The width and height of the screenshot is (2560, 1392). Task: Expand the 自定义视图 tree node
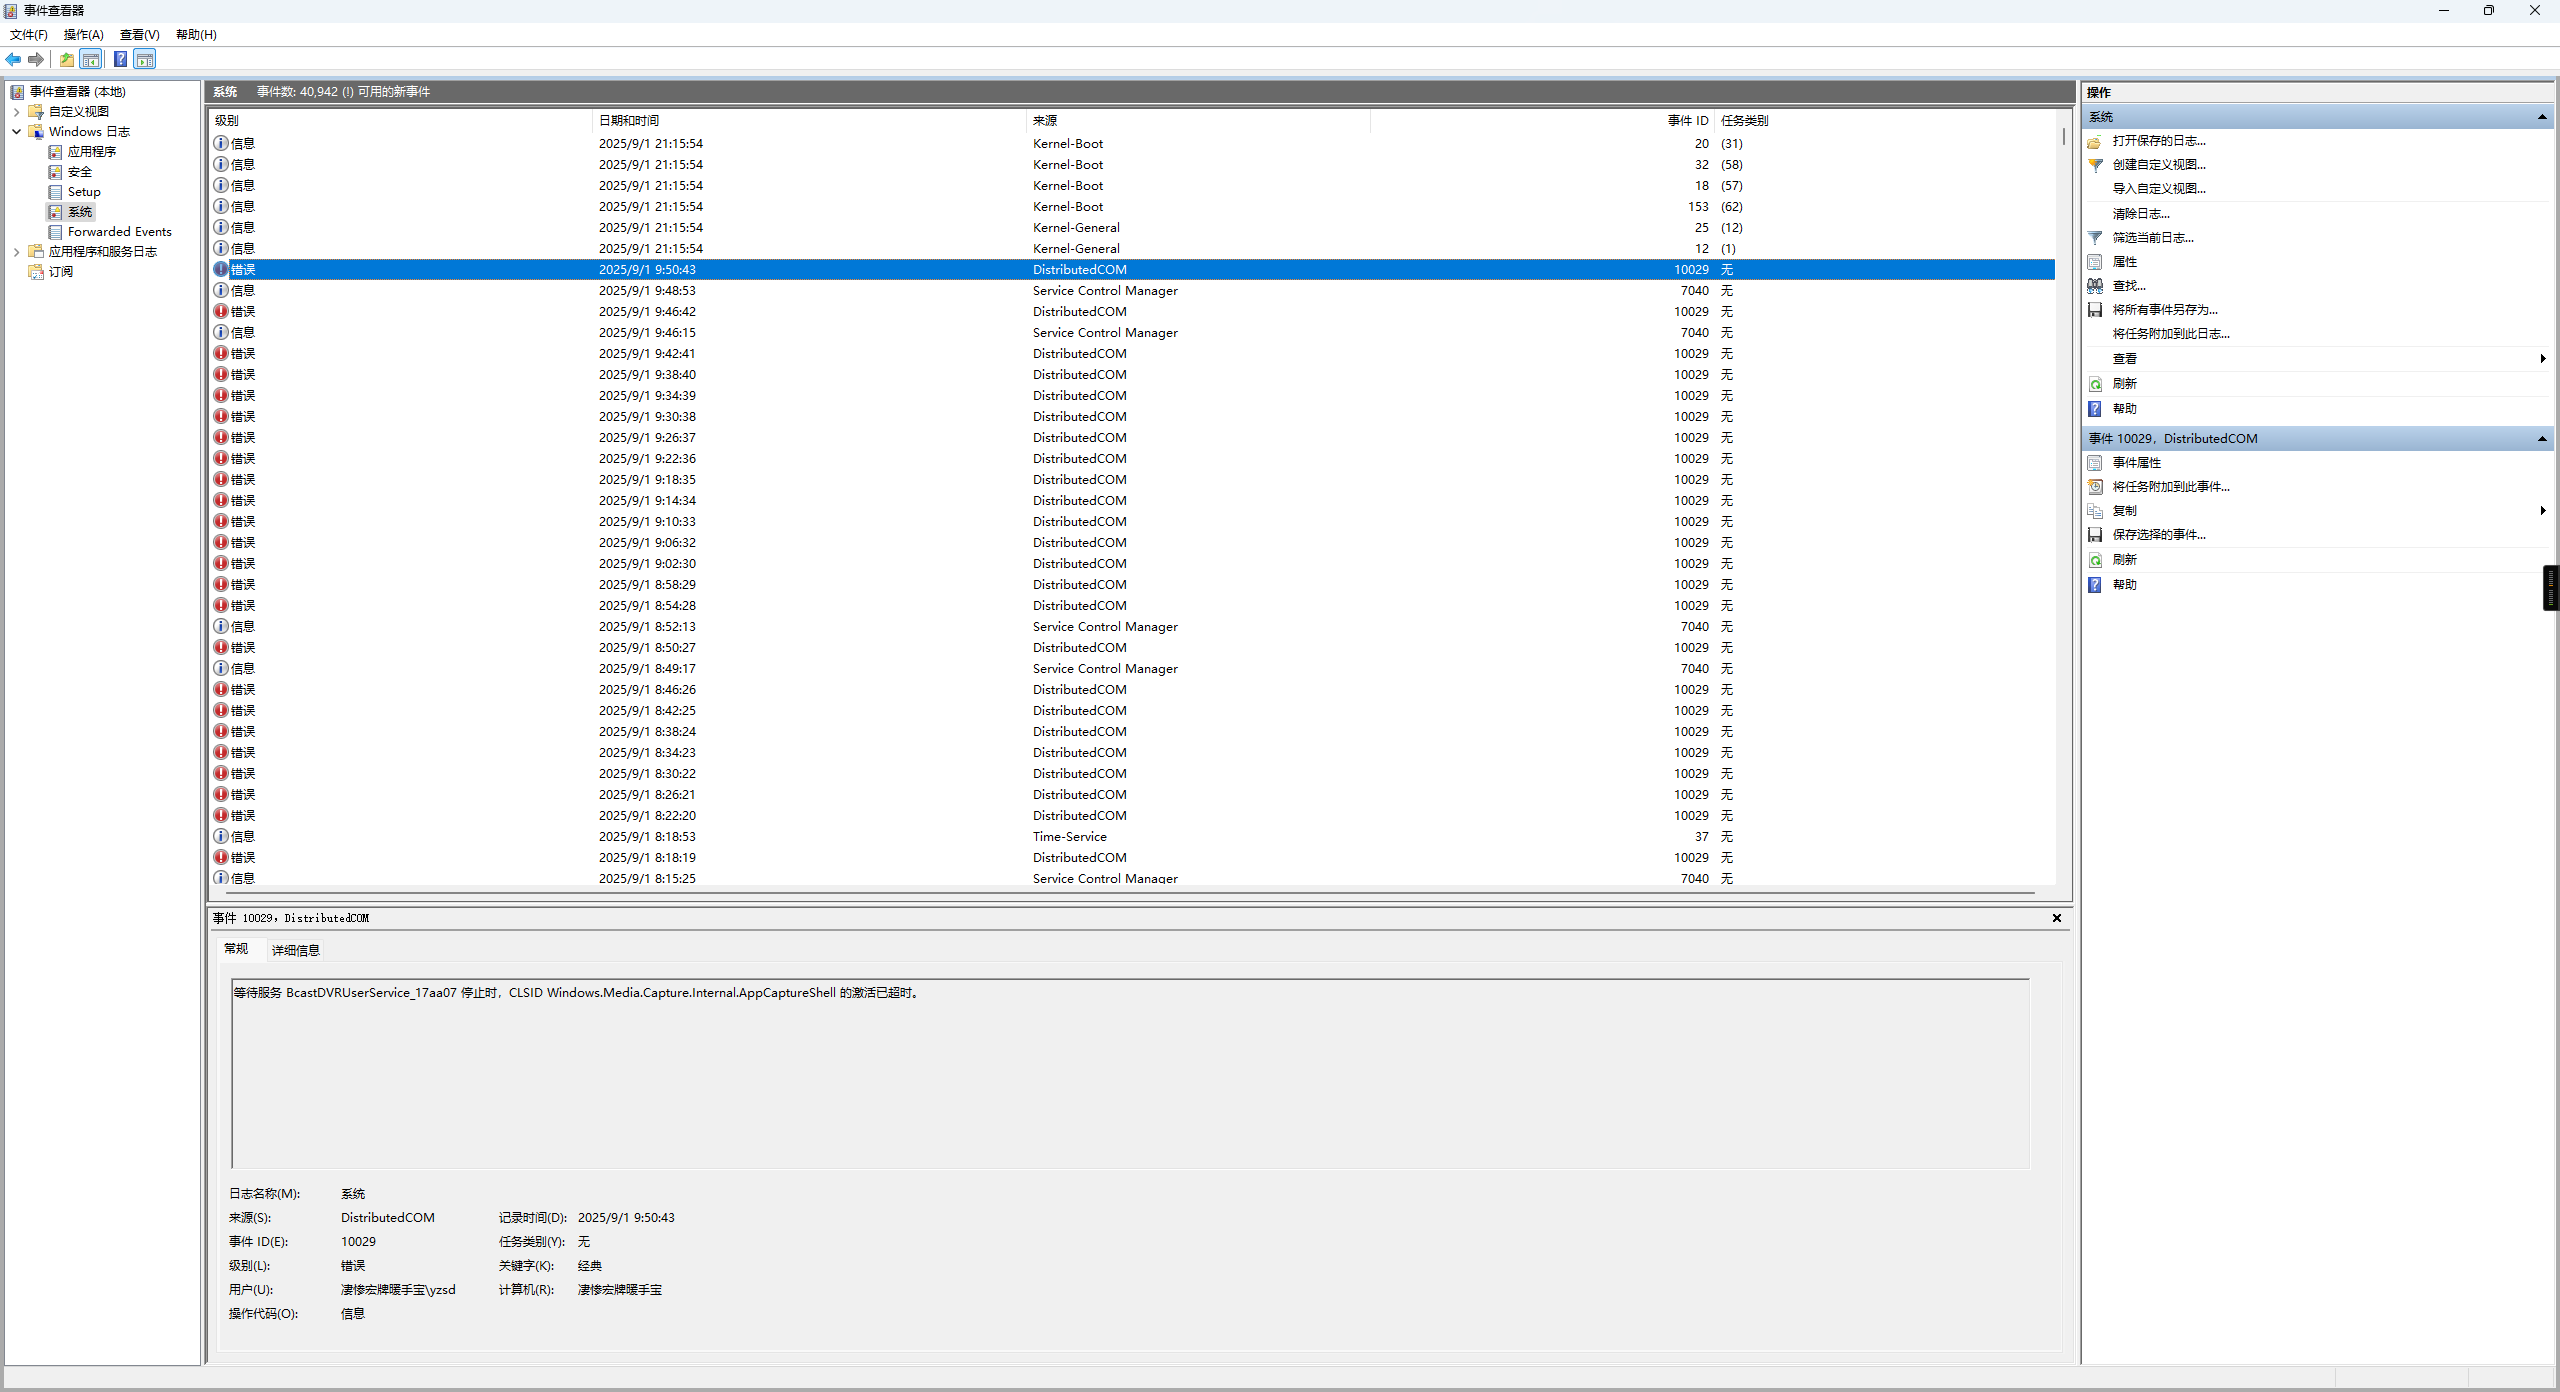[16, 112]
